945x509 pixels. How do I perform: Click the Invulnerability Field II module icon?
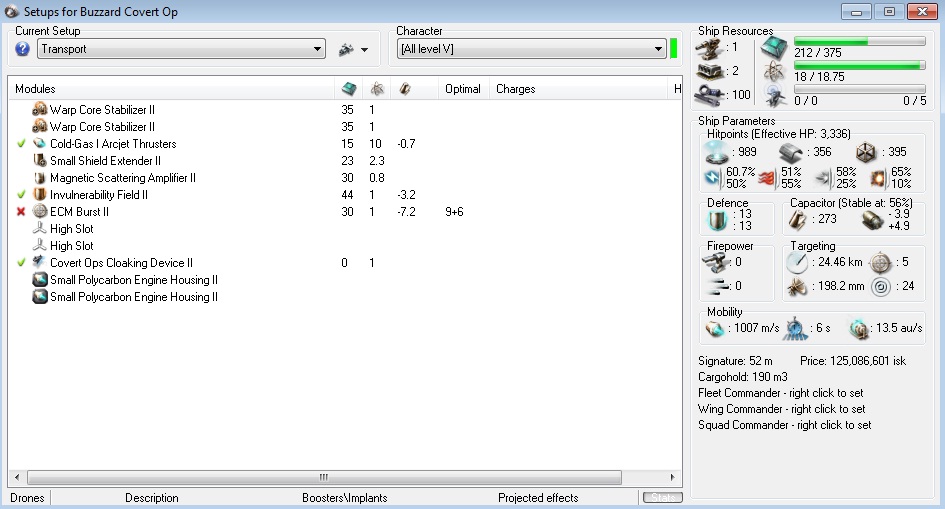tap(40, 195)
